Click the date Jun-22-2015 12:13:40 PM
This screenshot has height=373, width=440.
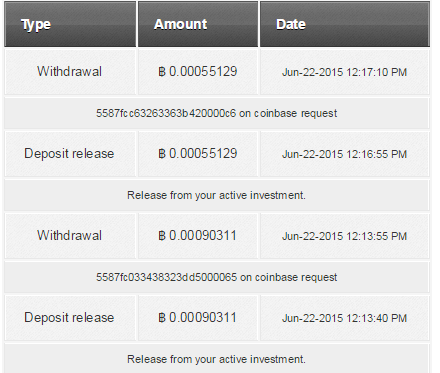[x=344, y=318]
